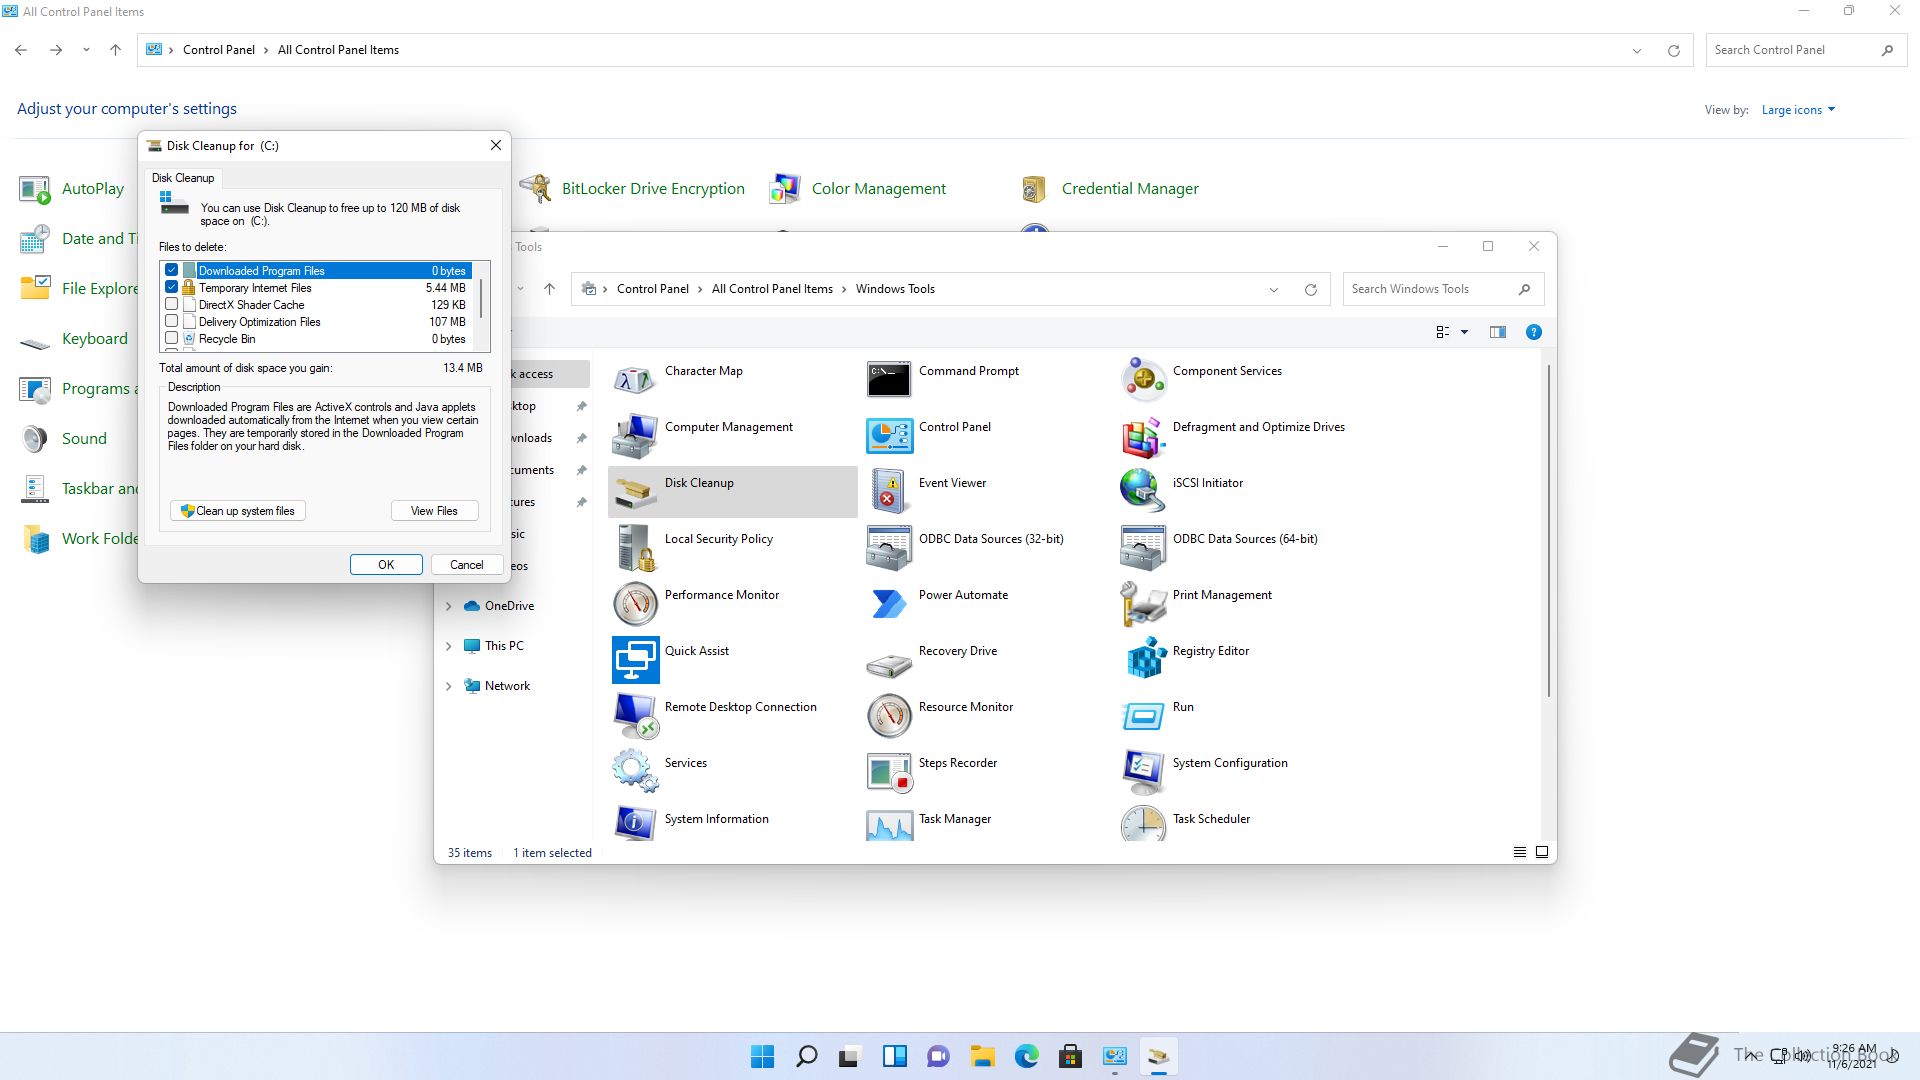Viewport: 1920px width, 1080px height.
Task: Open Remote Desktop Connection
Action: [x=635, y=716]
